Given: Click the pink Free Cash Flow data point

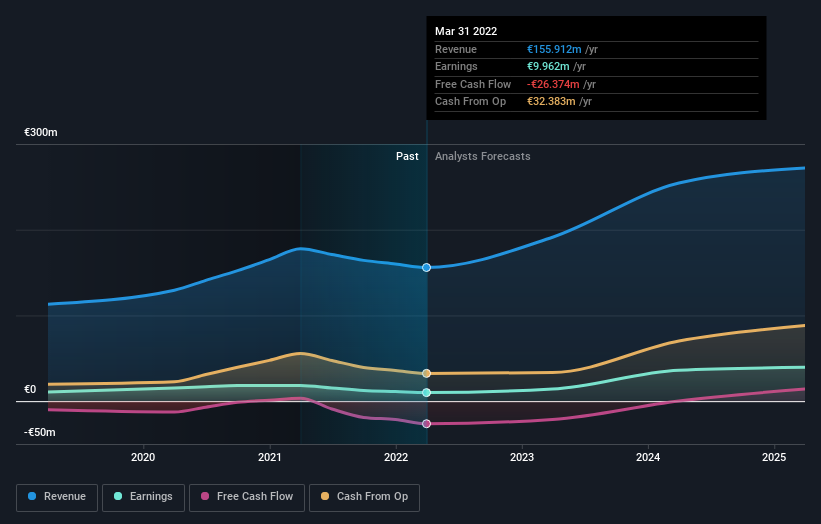Looking at the screenshot, I should (x=426, y=423).
